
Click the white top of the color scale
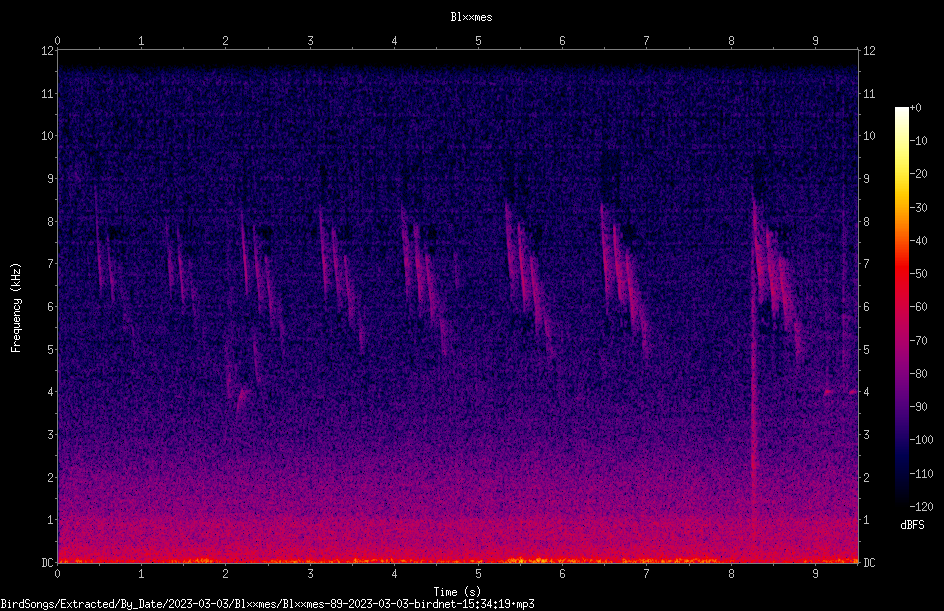(901, 112)
